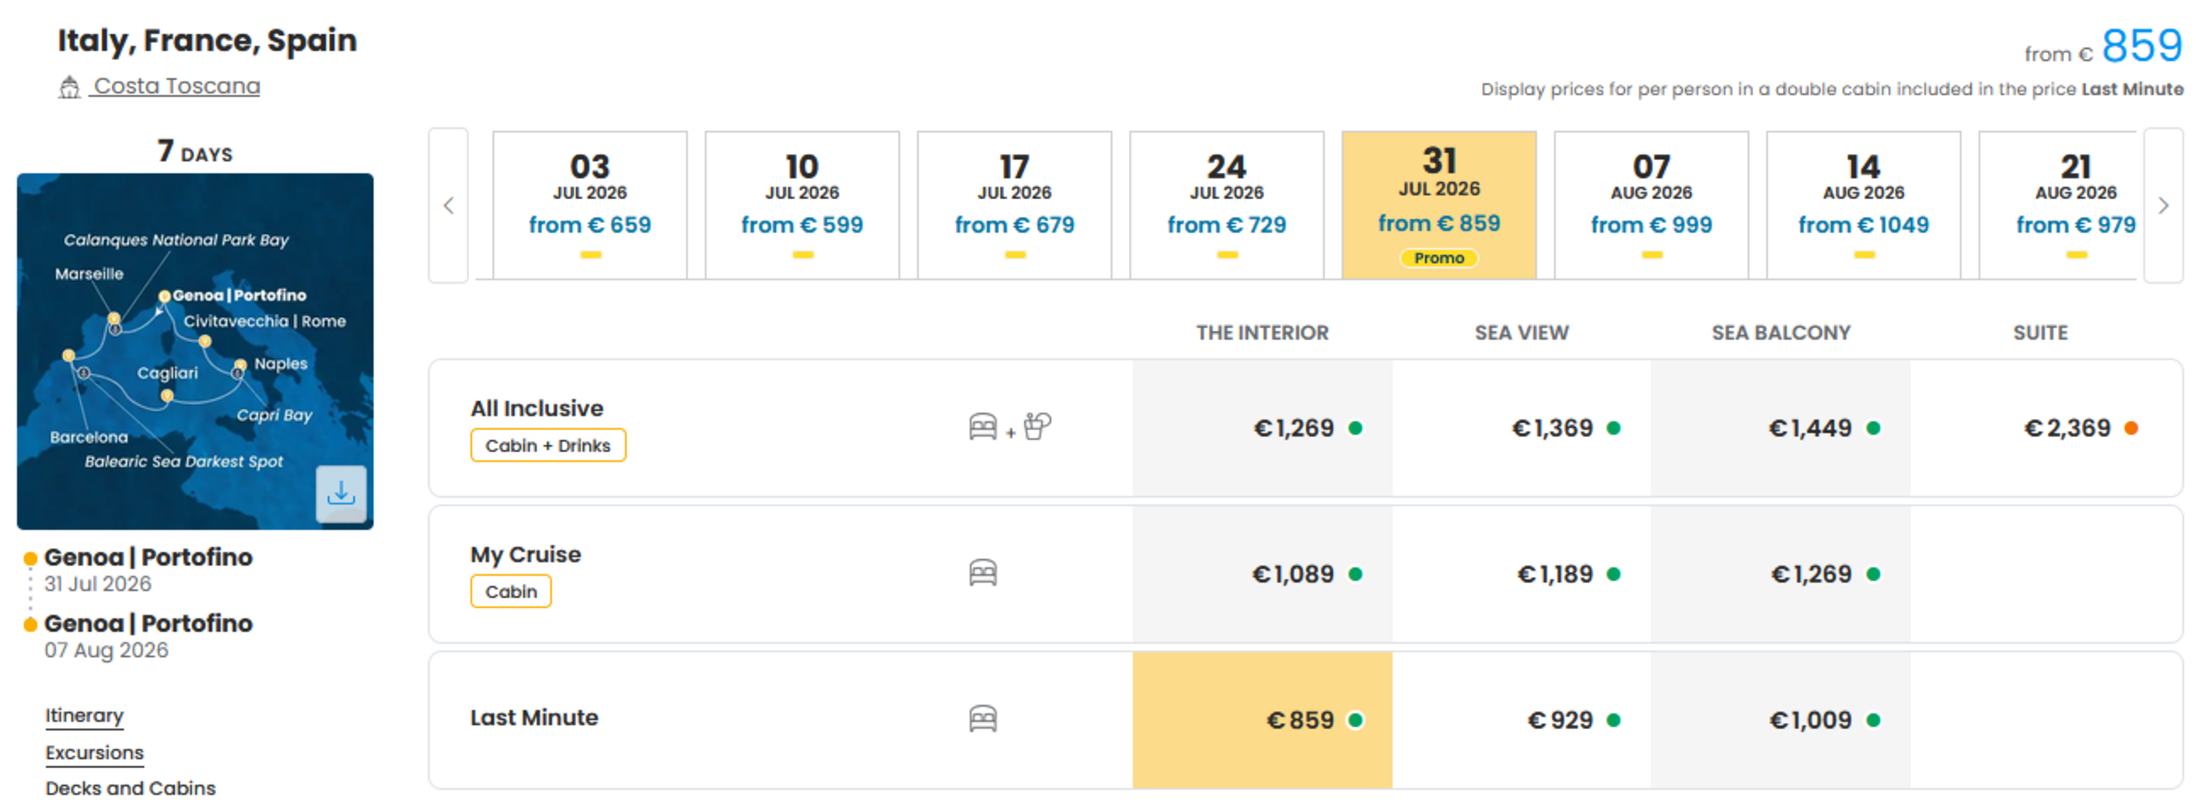Open the Itinerary link
2196x800 pixels.
click(x=84, y=716)
